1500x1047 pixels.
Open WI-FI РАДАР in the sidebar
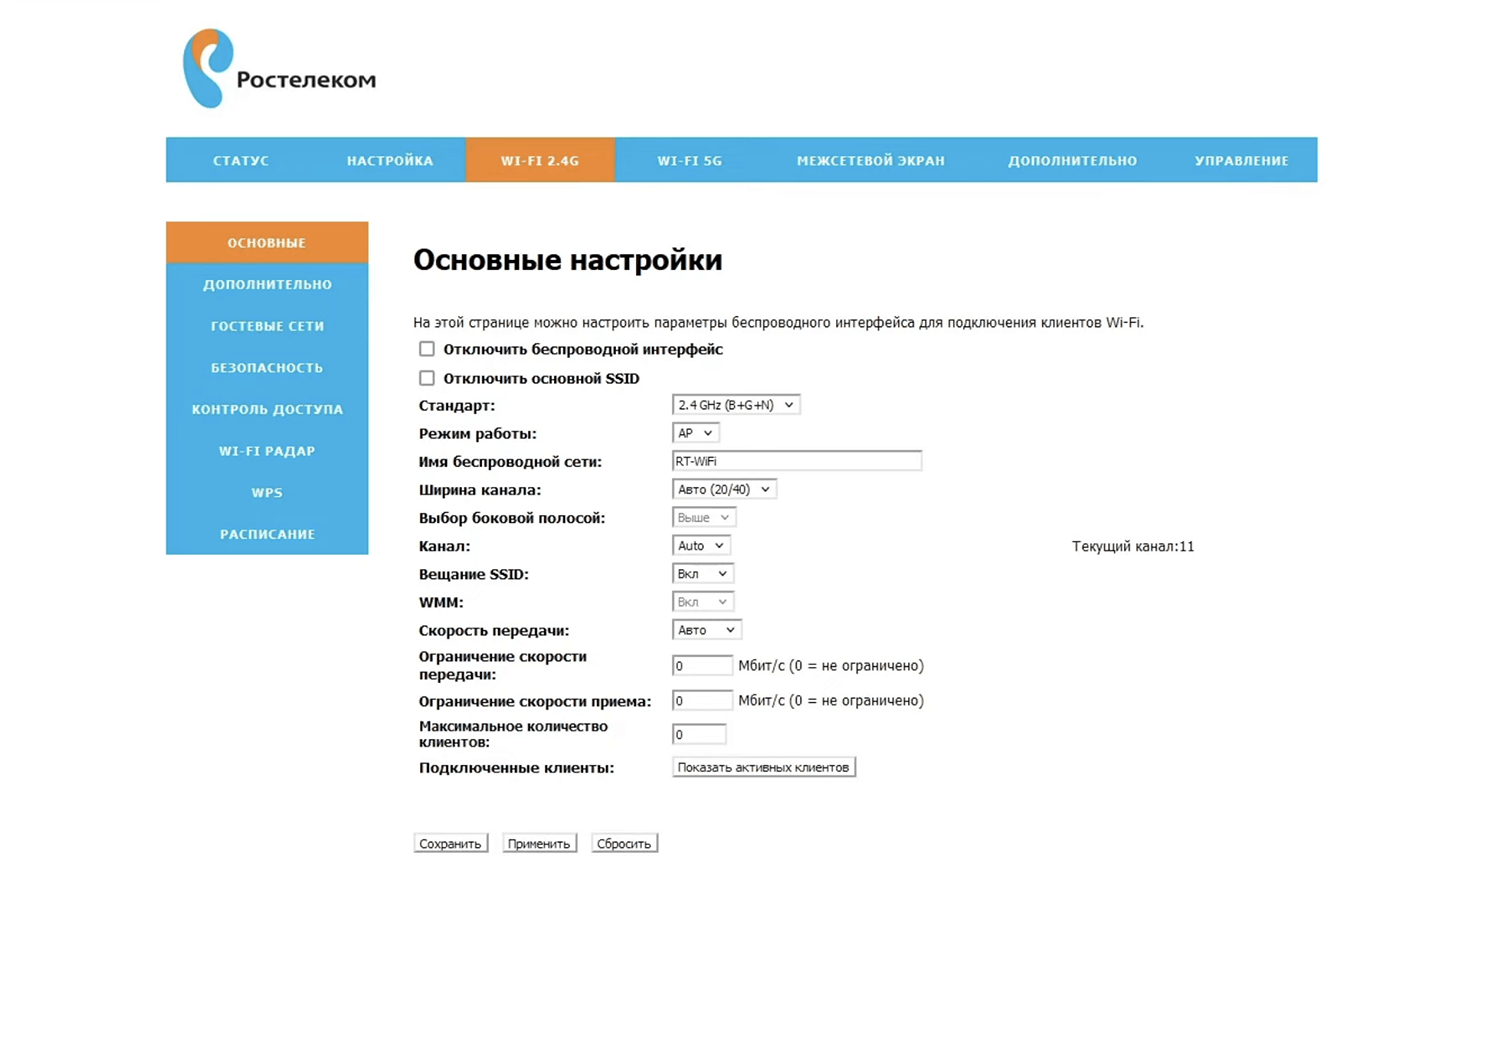tap(267, 451)
